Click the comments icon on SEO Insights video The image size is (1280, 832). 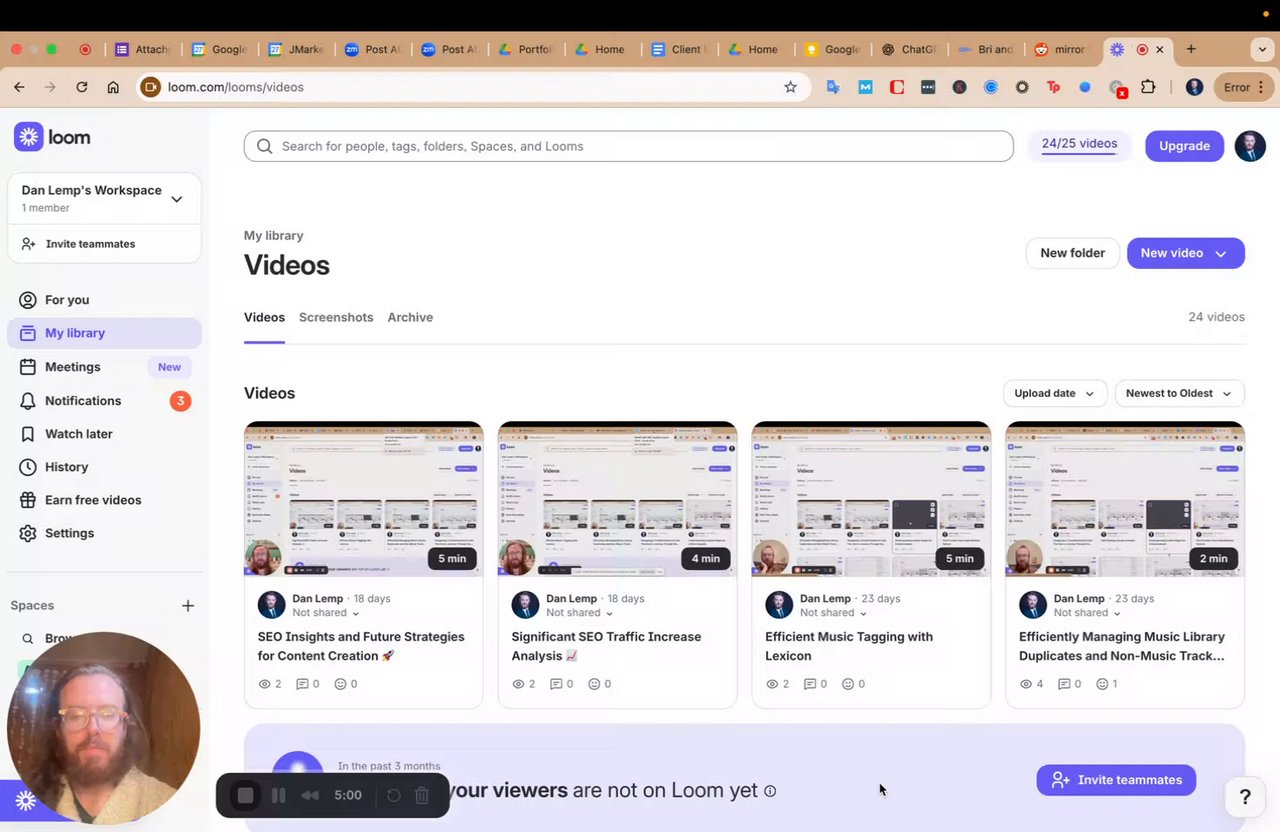tap(302, 684)
